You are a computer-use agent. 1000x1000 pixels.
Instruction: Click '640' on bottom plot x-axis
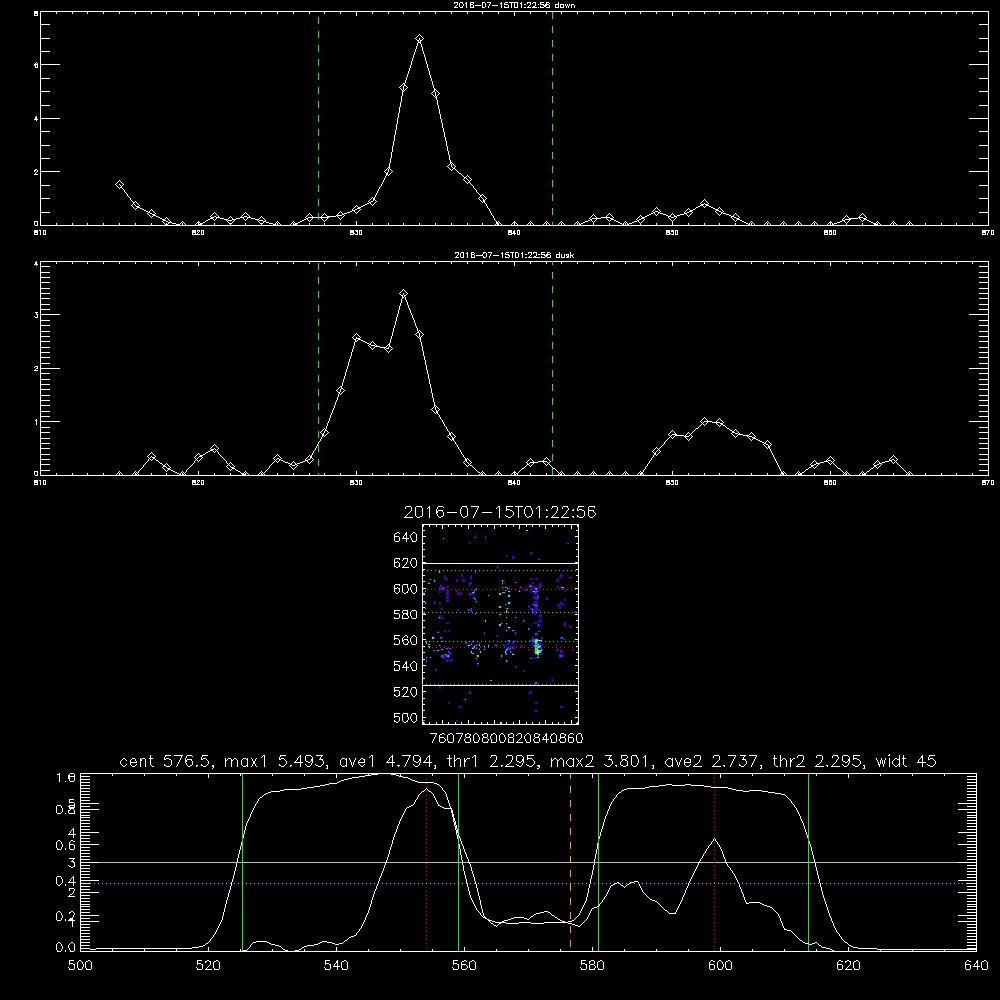976,966
